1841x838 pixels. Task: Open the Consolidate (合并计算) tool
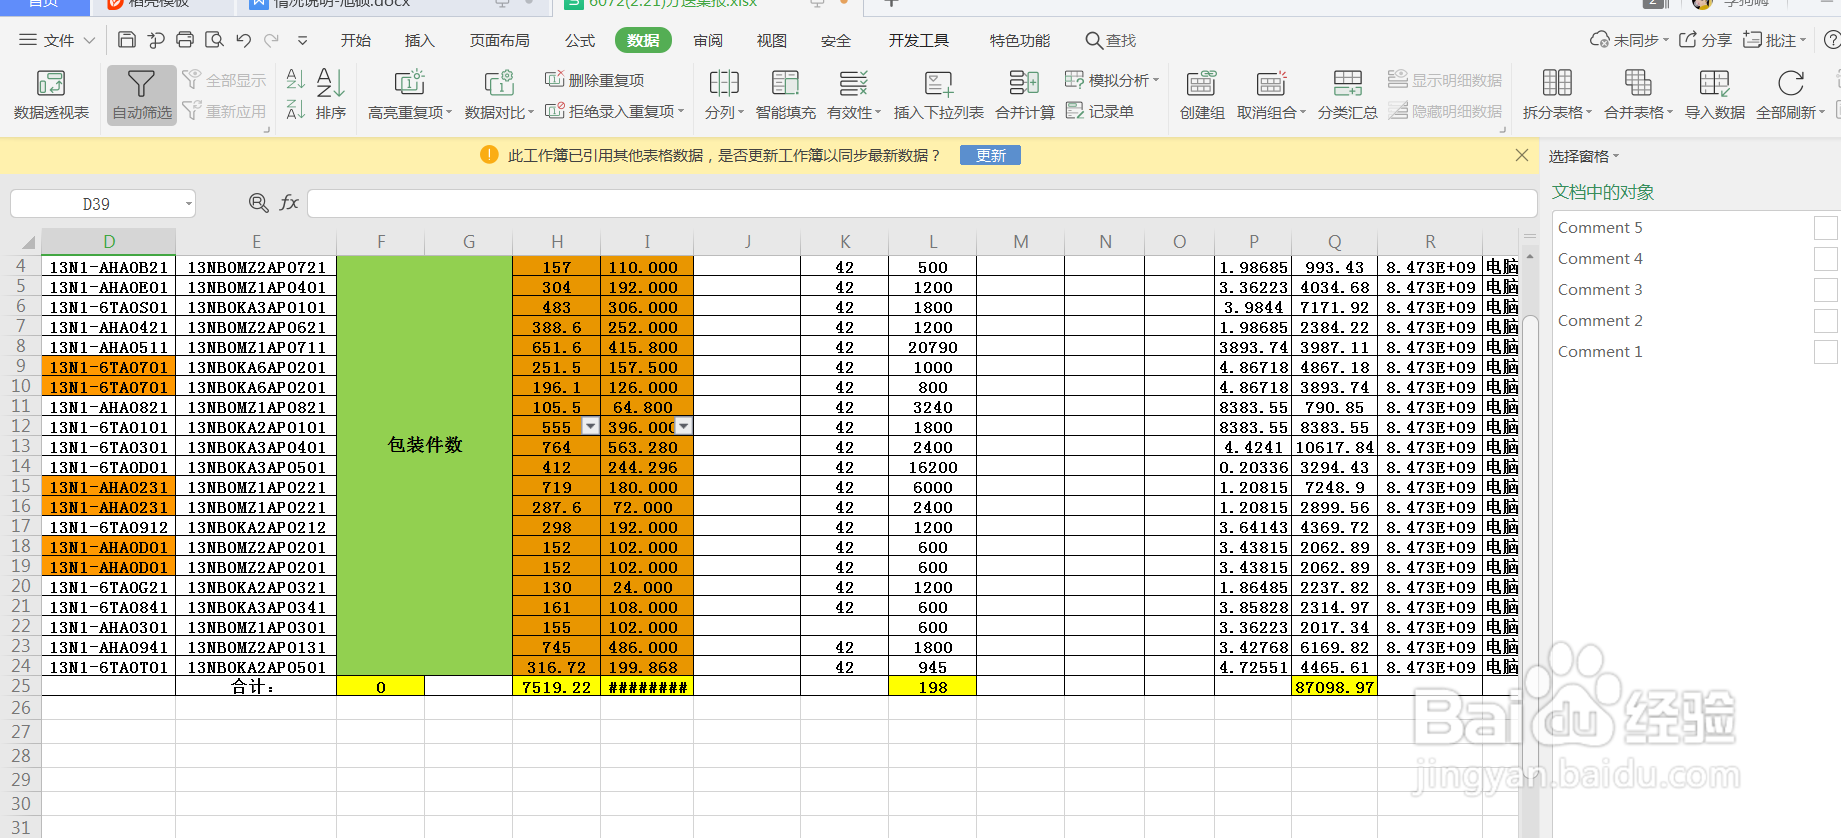pos(1024,95)
